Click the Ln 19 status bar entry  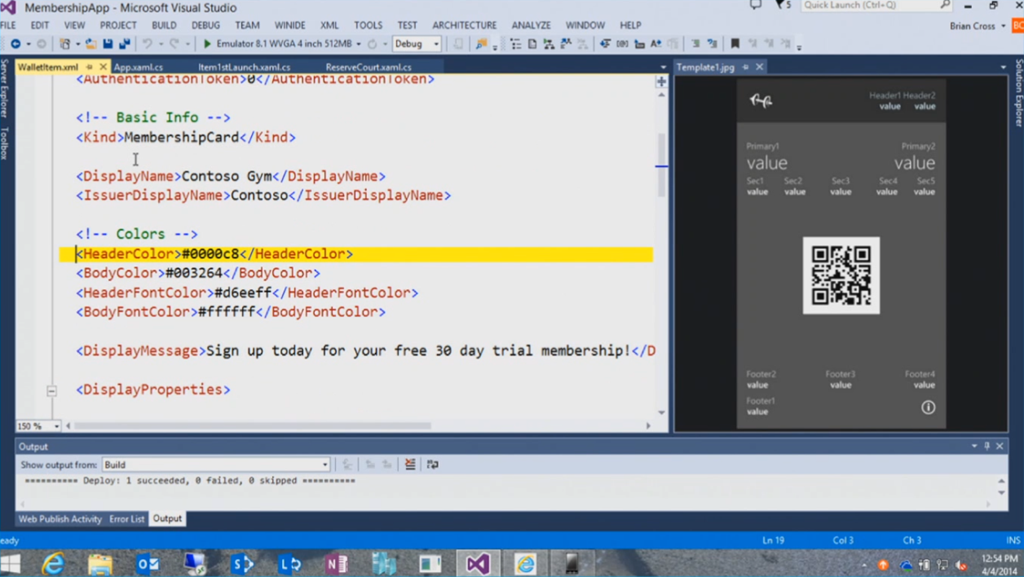(x=773, y=540)
